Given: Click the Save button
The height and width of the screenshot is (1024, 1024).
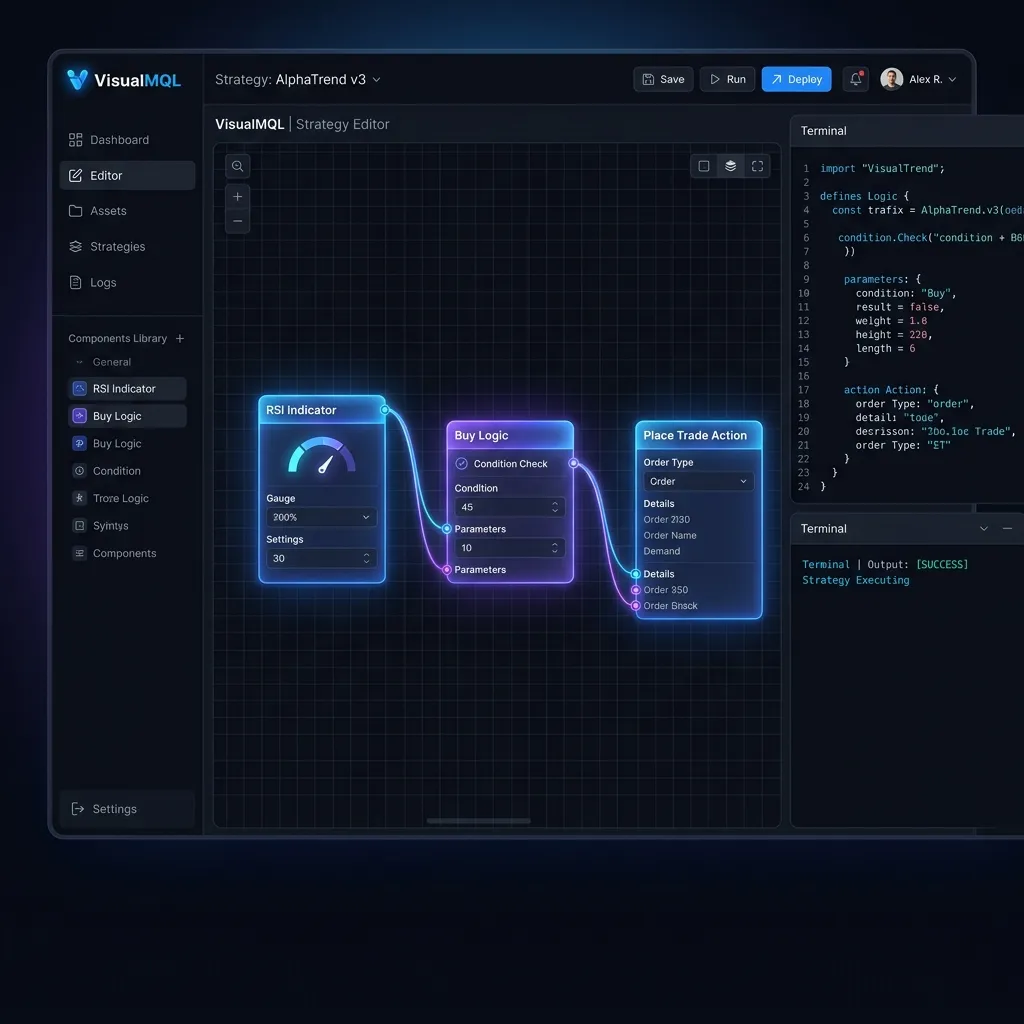Looking at the screenshot, I should click(x=664, y=79).
